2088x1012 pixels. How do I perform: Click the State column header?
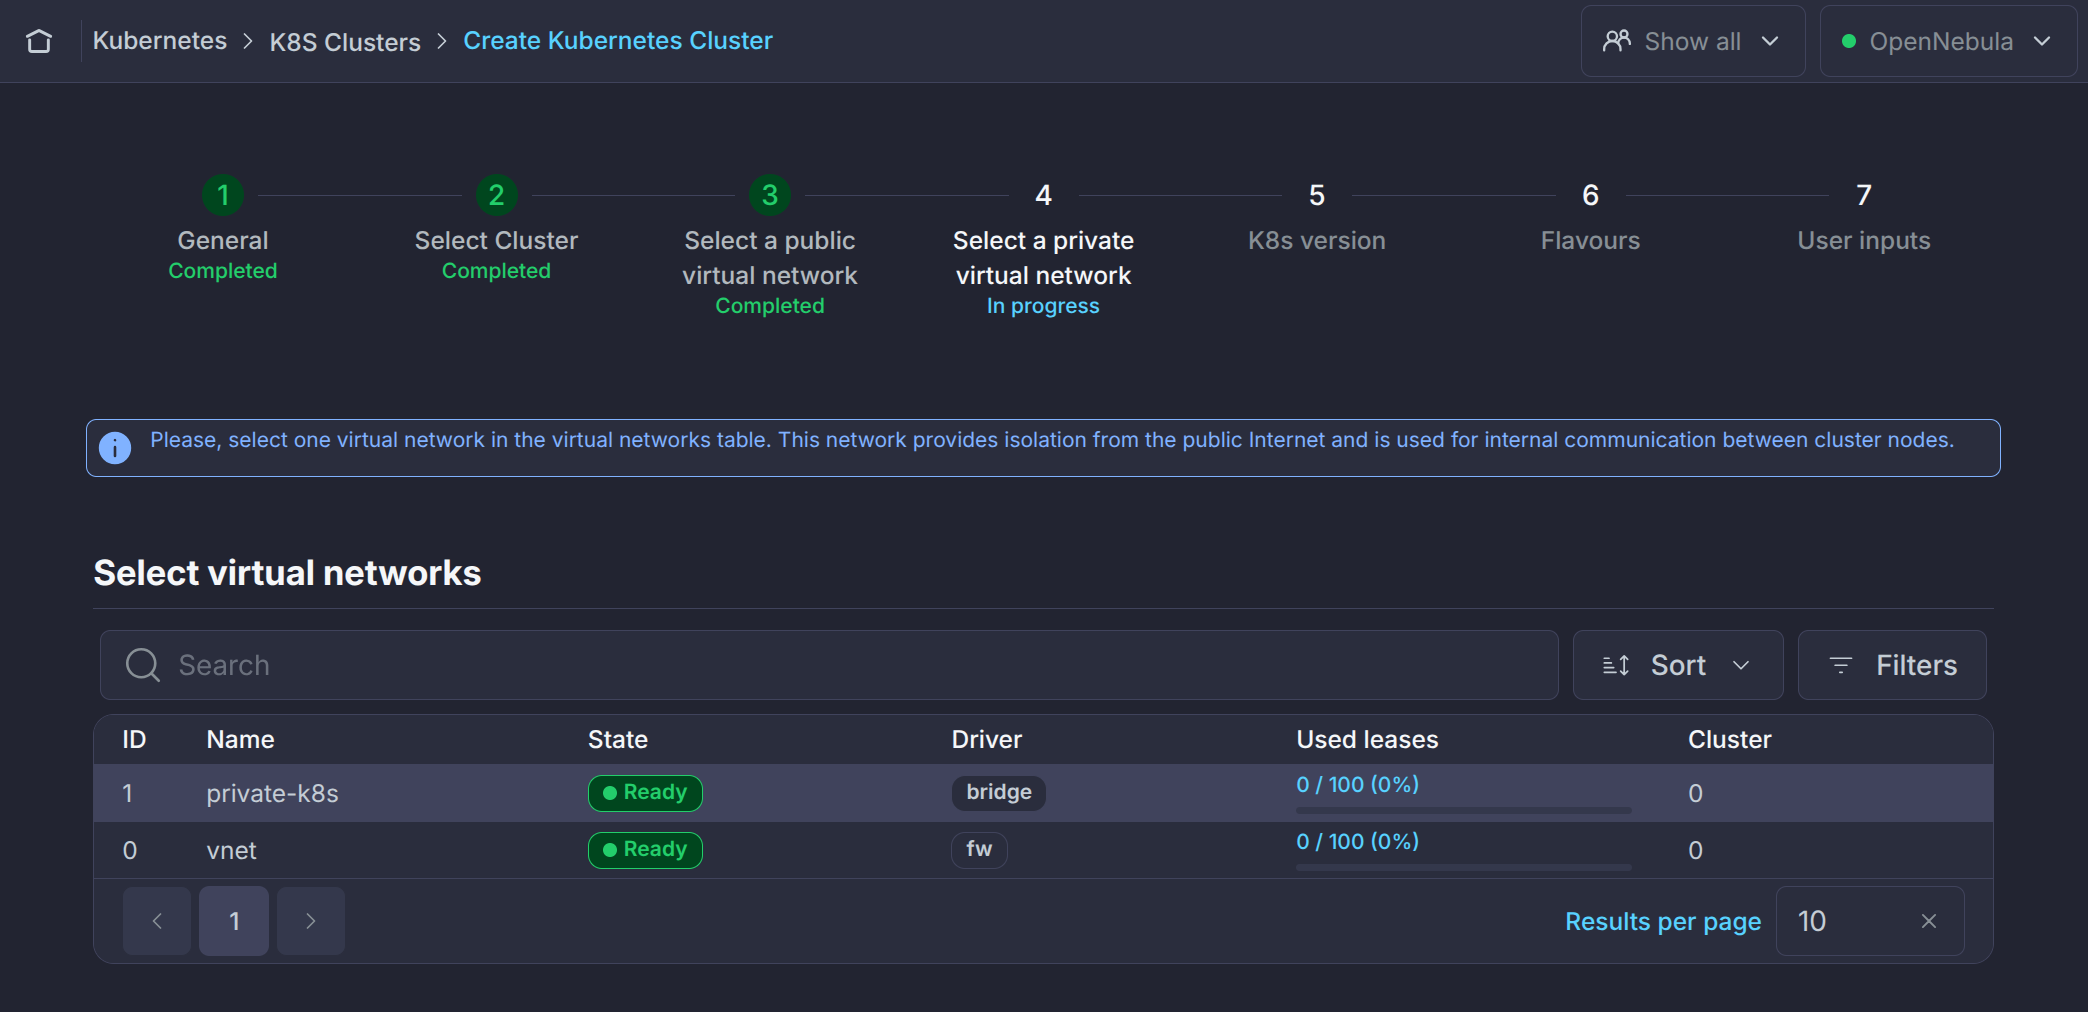click(x=618, y=739)
